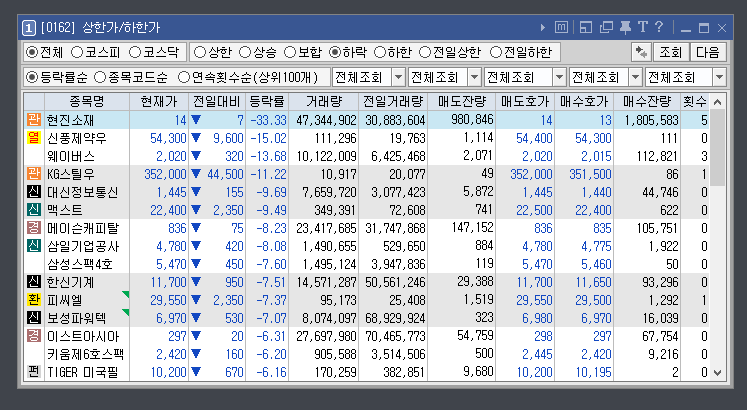
Task: Click the table scrollbar up arrow
Action: [x=718, y=102]
